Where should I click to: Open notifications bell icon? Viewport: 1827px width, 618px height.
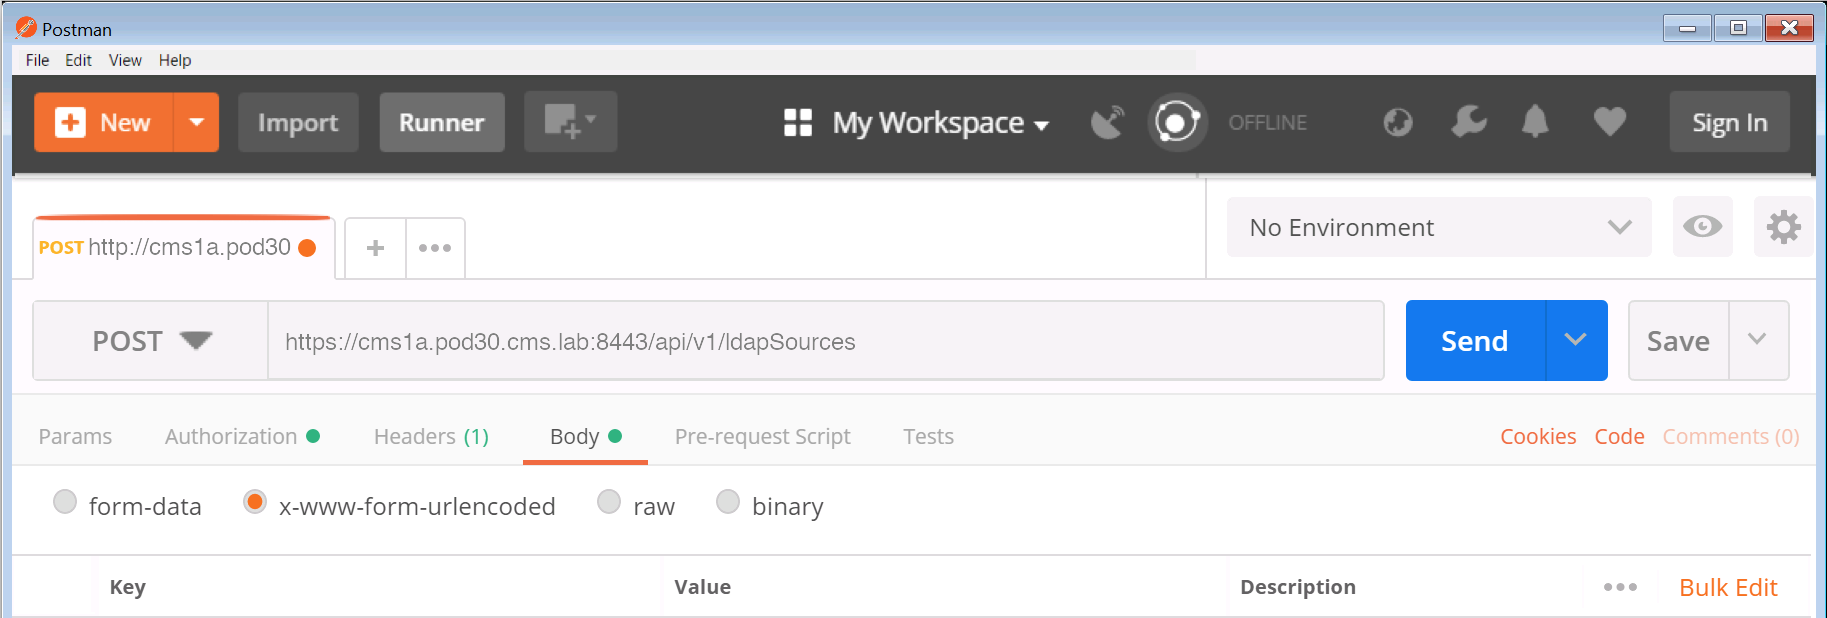(1535, 122)
